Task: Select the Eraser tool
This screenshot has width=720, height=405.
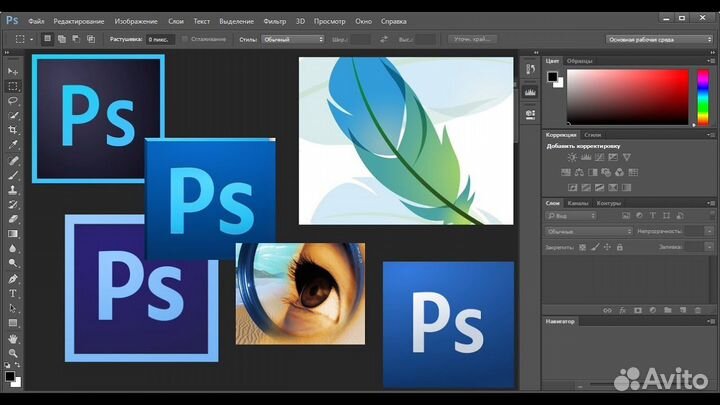Action: (x=13, y=219)
